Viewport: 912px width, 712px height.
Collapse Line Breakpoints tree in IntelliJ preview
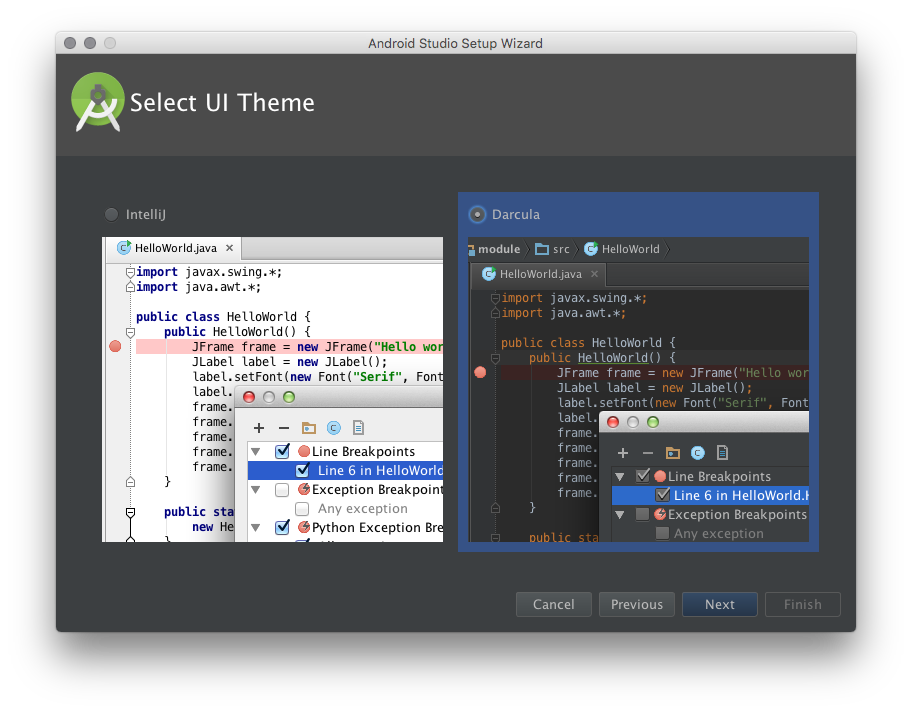click(255, 452)
